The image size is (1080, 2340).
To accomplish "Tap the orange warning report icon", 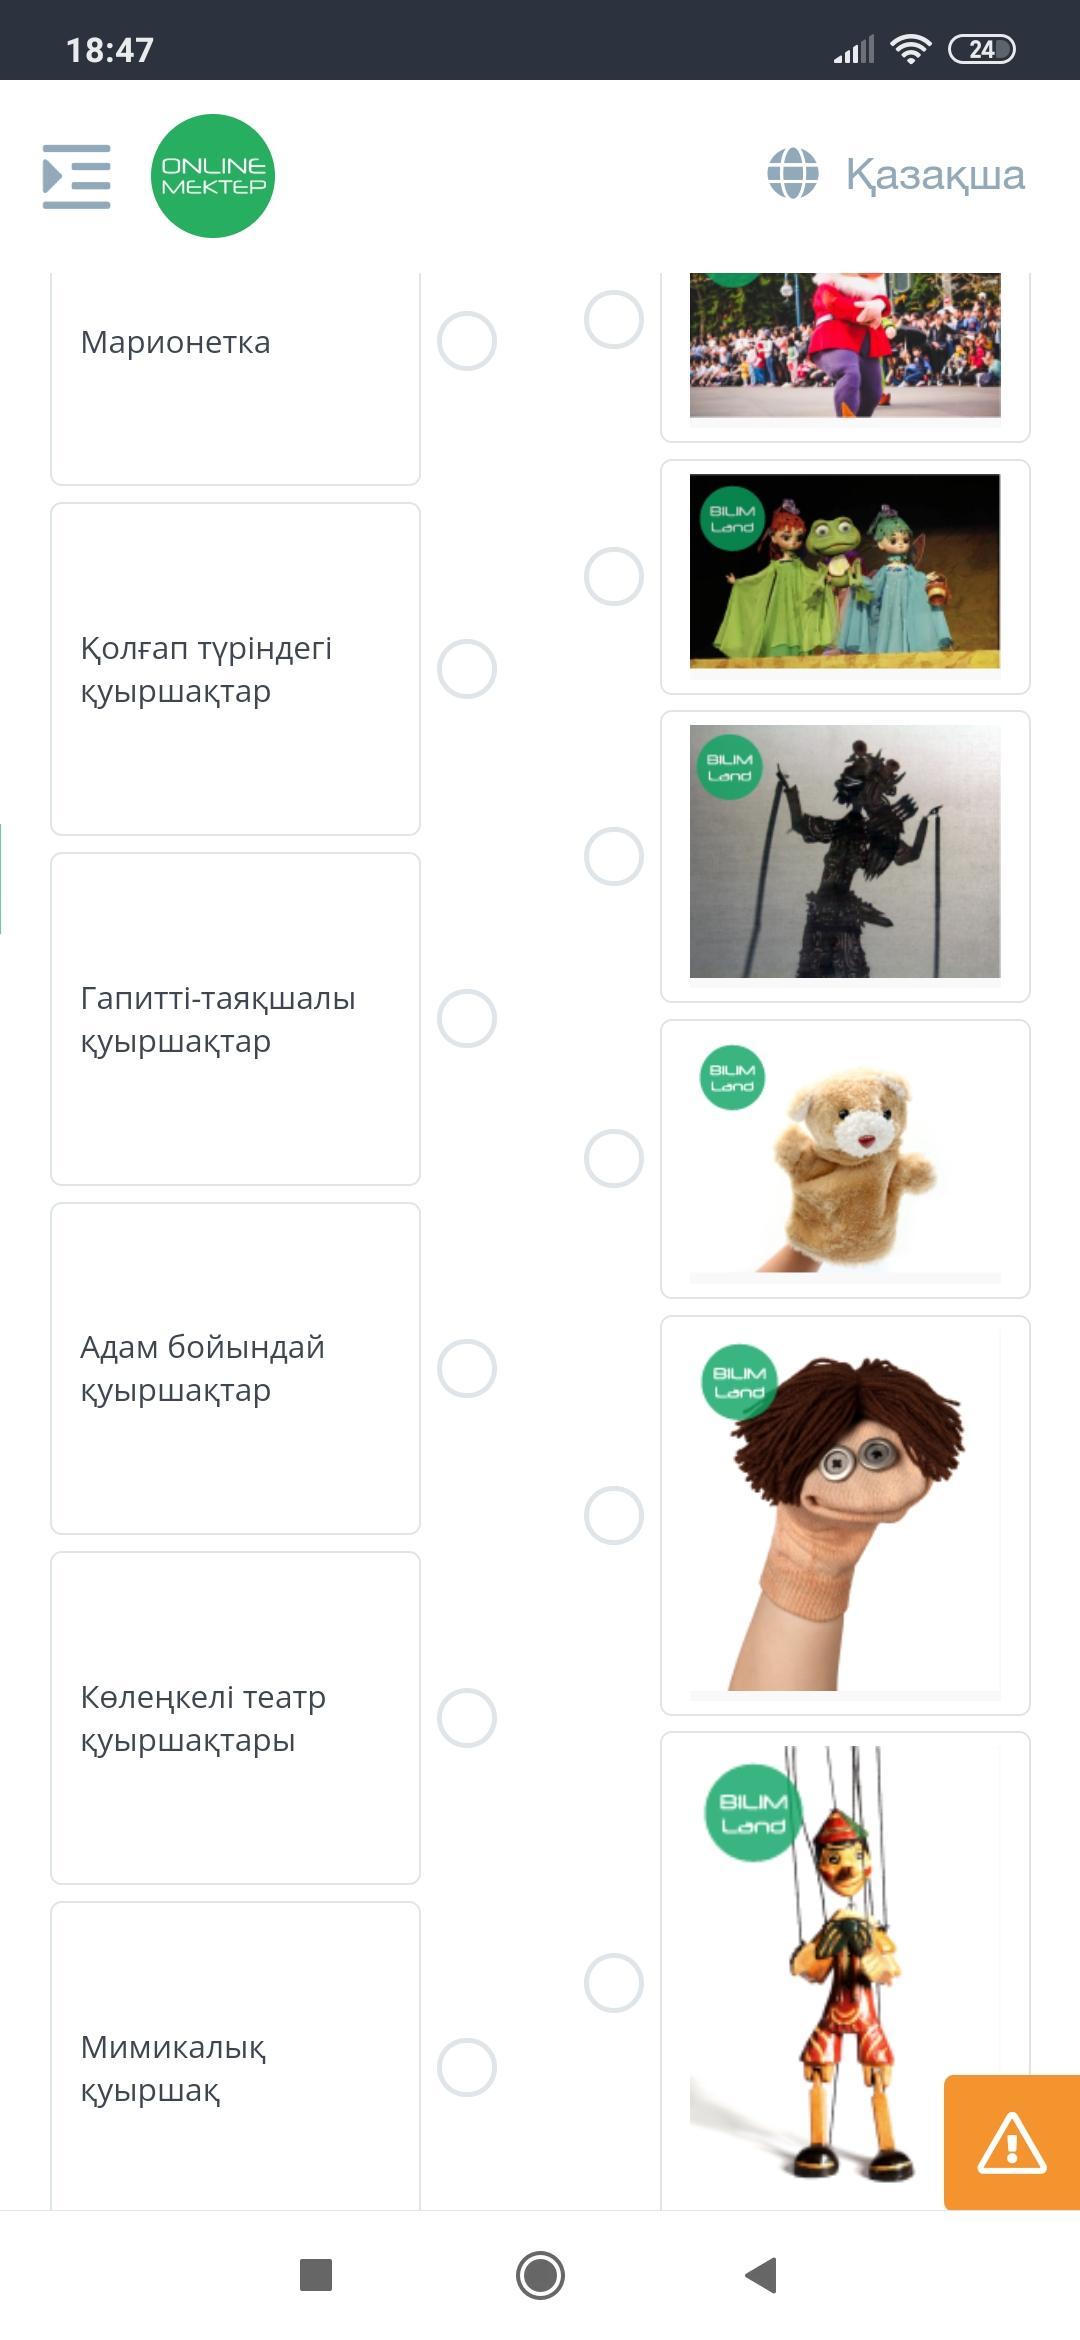I will pos(1012,2142).
